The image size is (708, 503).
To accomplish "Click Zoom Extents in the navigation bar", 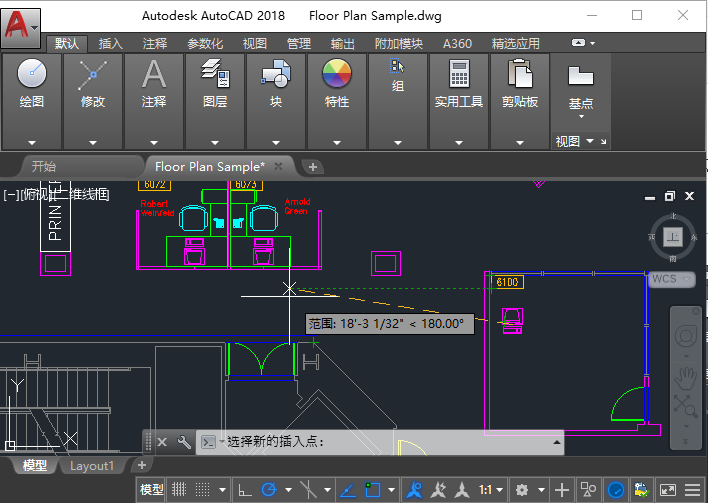I will [x=685, y=405].
